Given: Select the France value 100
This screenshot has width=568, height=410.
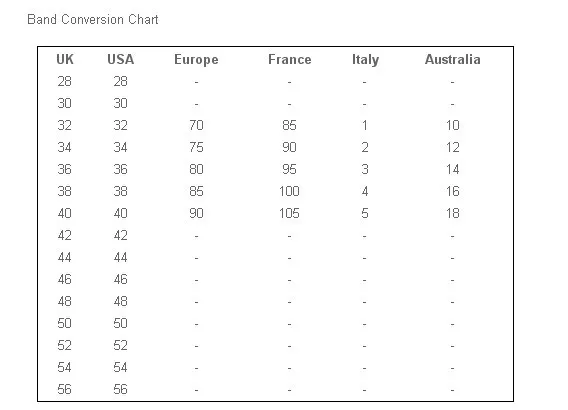Looking at the screenshot, I should (x=289, y=191).
